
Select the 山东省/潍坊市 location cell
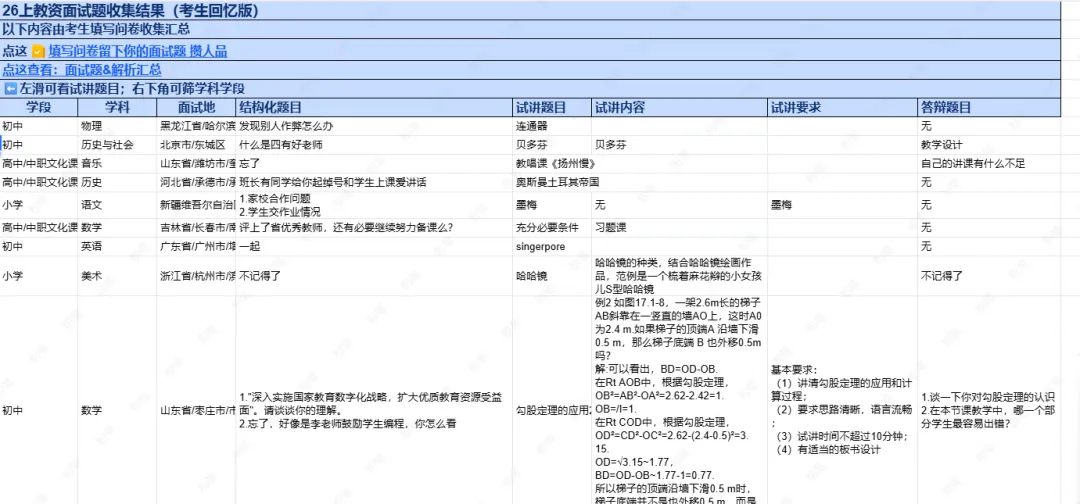pos(196,164)
